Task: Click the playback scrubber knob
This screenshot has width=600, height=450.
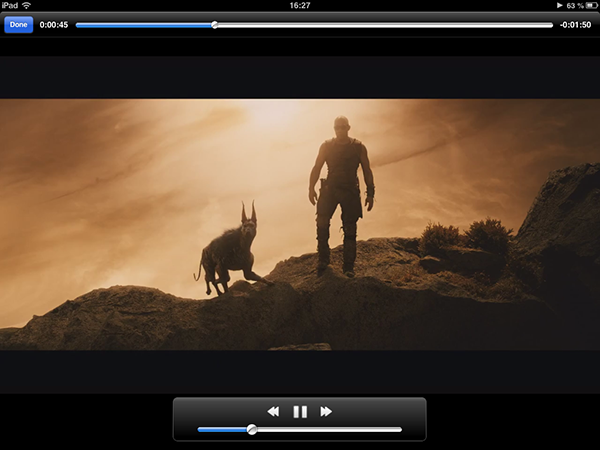Action: click(215, 25)
